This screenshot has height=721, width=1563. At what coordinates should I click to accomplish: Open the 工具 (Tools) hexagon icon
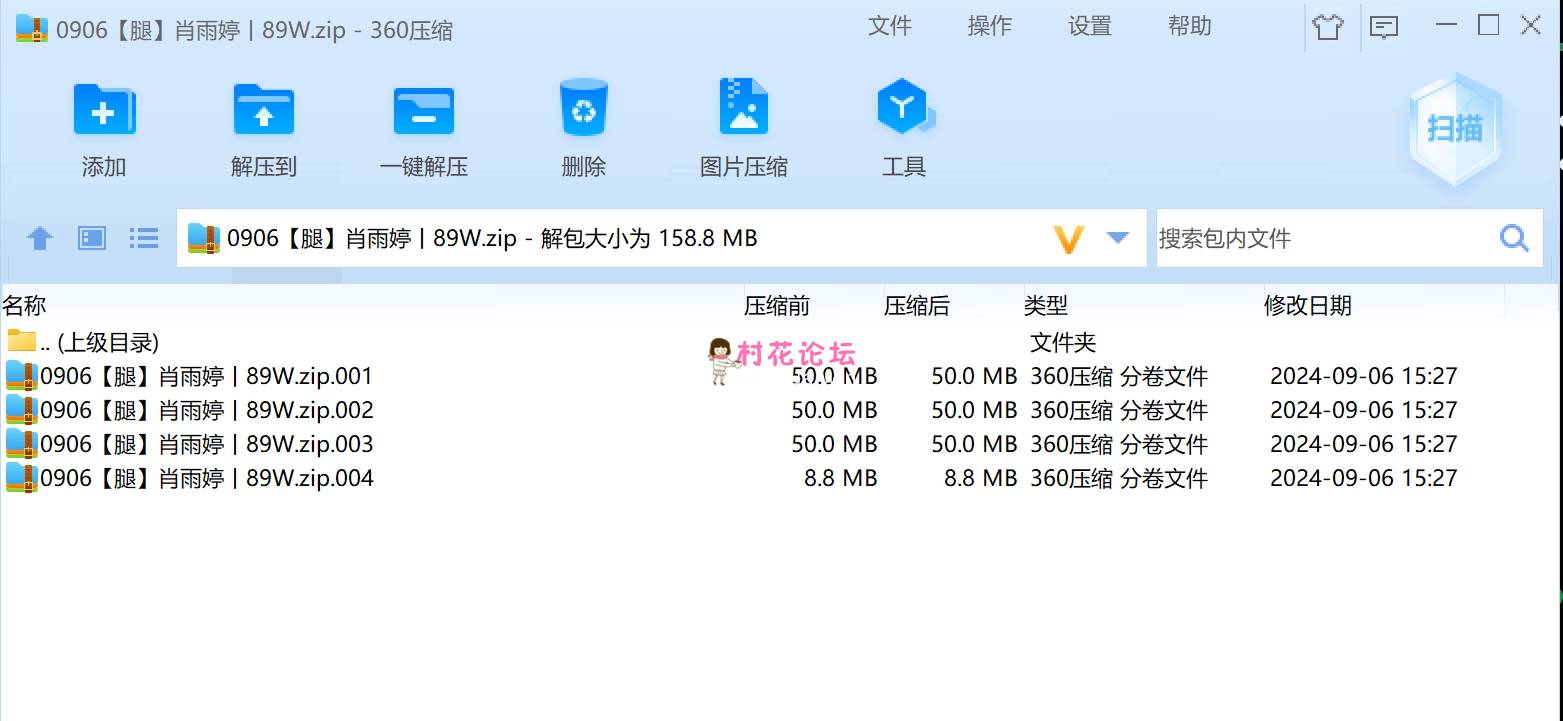(x=905, y=108)
